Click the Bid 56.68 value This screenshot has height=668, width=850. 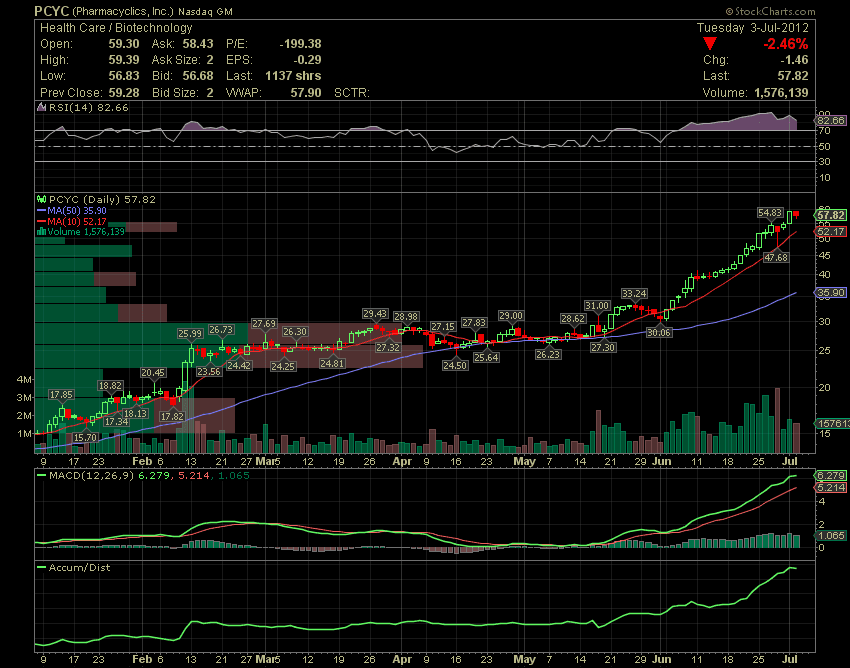[197, 76]
